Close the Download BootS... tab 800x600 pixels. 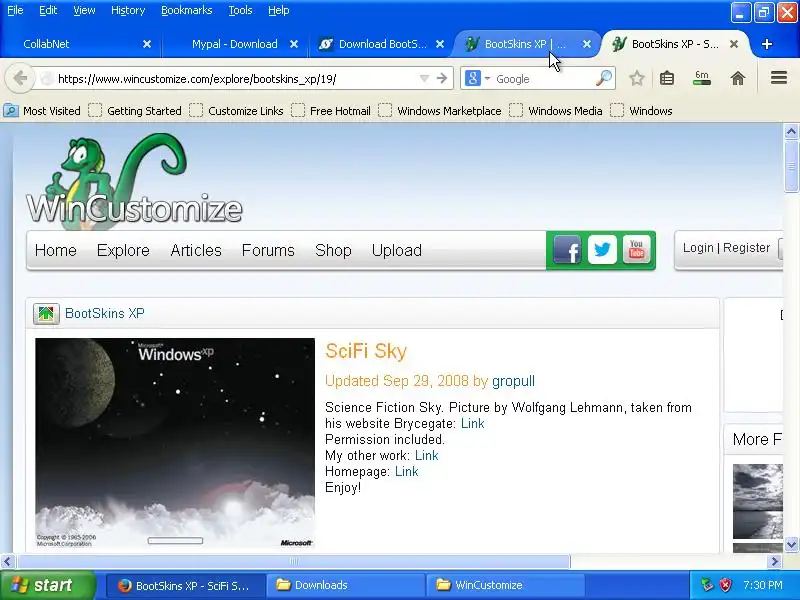pos(440,44)
